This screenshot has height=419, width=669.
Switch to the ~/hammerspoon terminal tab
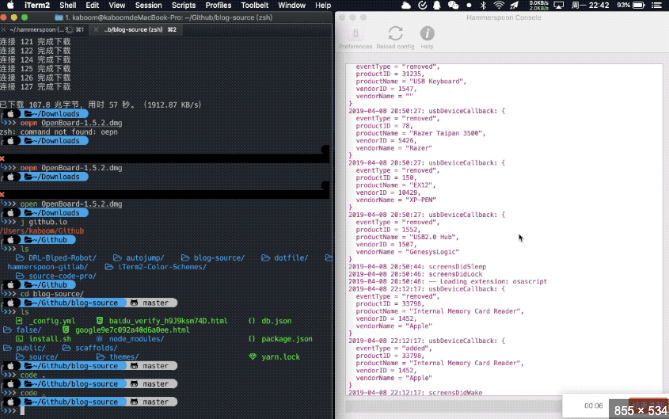pyautogui.click(x=46, y=30)
